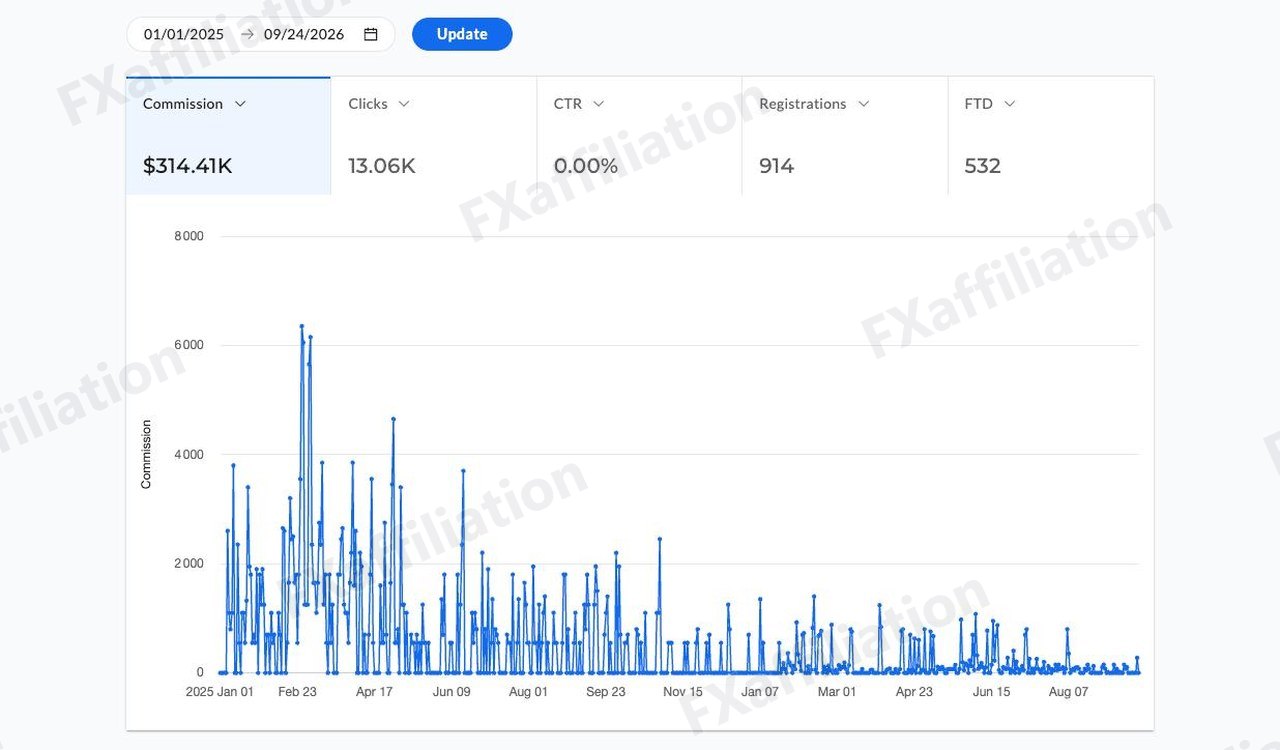This screenshot has width=1280, height=750.
Task: Click the Apr 23 axis label
Action: point(914,692)
